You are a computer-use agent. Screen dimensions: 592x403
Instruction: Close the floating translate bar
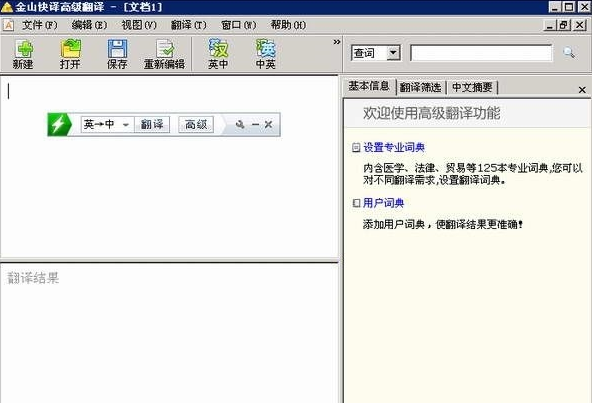[268, 124]
